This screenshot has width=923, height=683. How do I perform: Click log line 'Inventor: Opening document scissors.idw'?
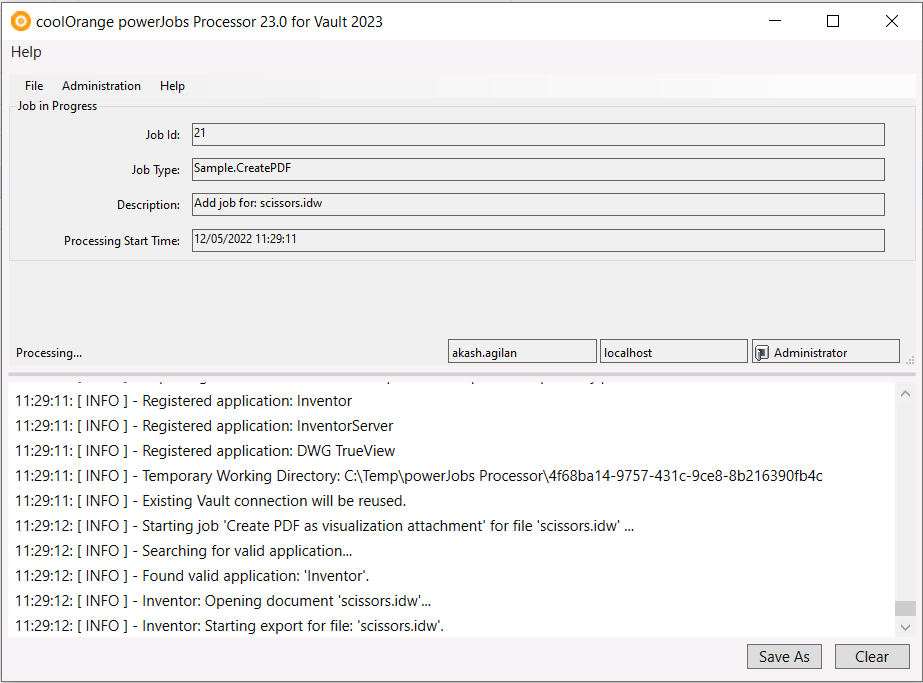click(x=223, y=601)
